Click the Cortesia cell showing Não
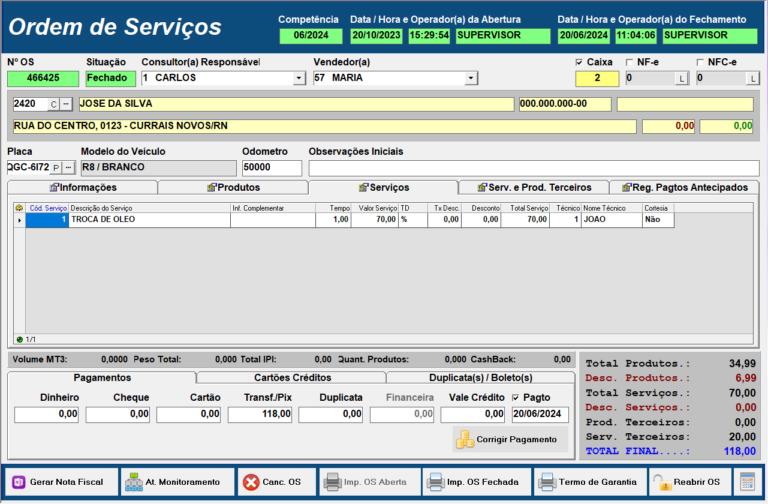 658,220
